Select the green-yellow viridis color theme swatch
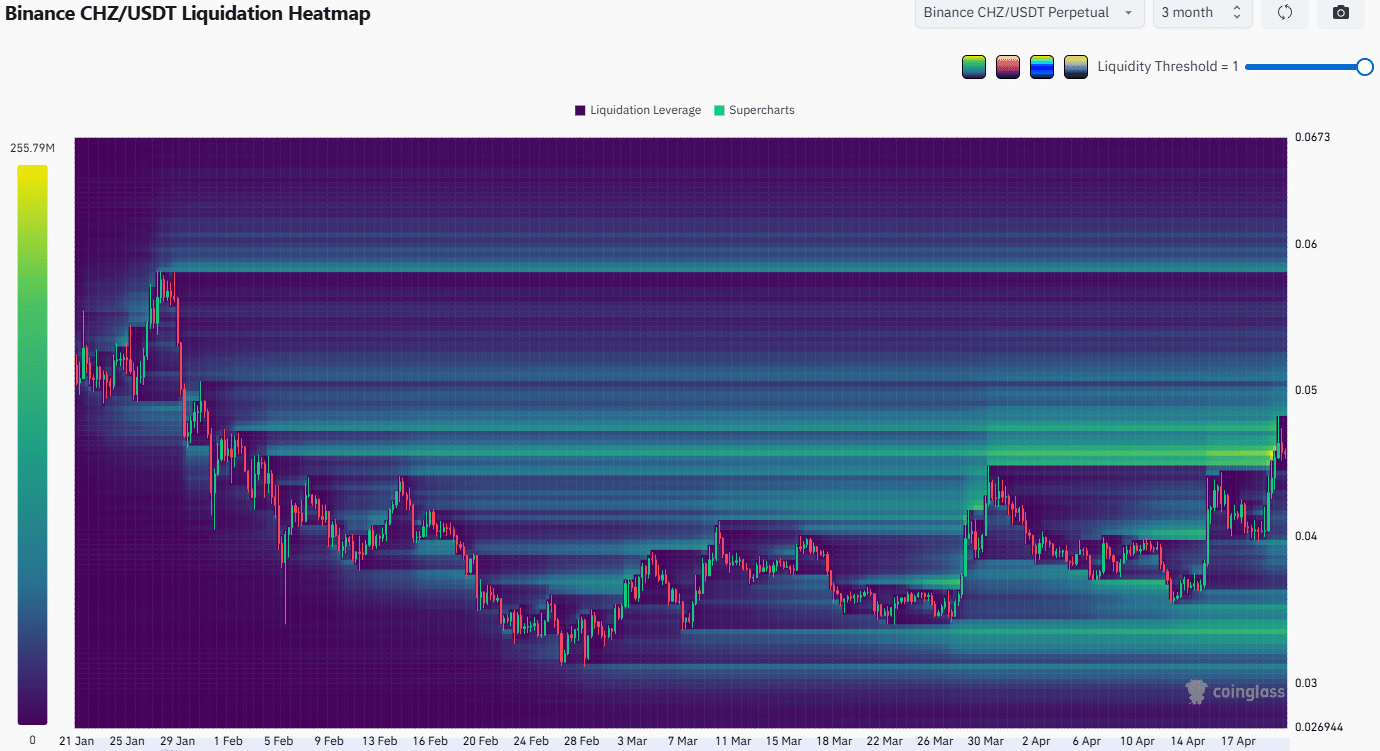This screenshot has height=751, width=1380. pos(974,67)
